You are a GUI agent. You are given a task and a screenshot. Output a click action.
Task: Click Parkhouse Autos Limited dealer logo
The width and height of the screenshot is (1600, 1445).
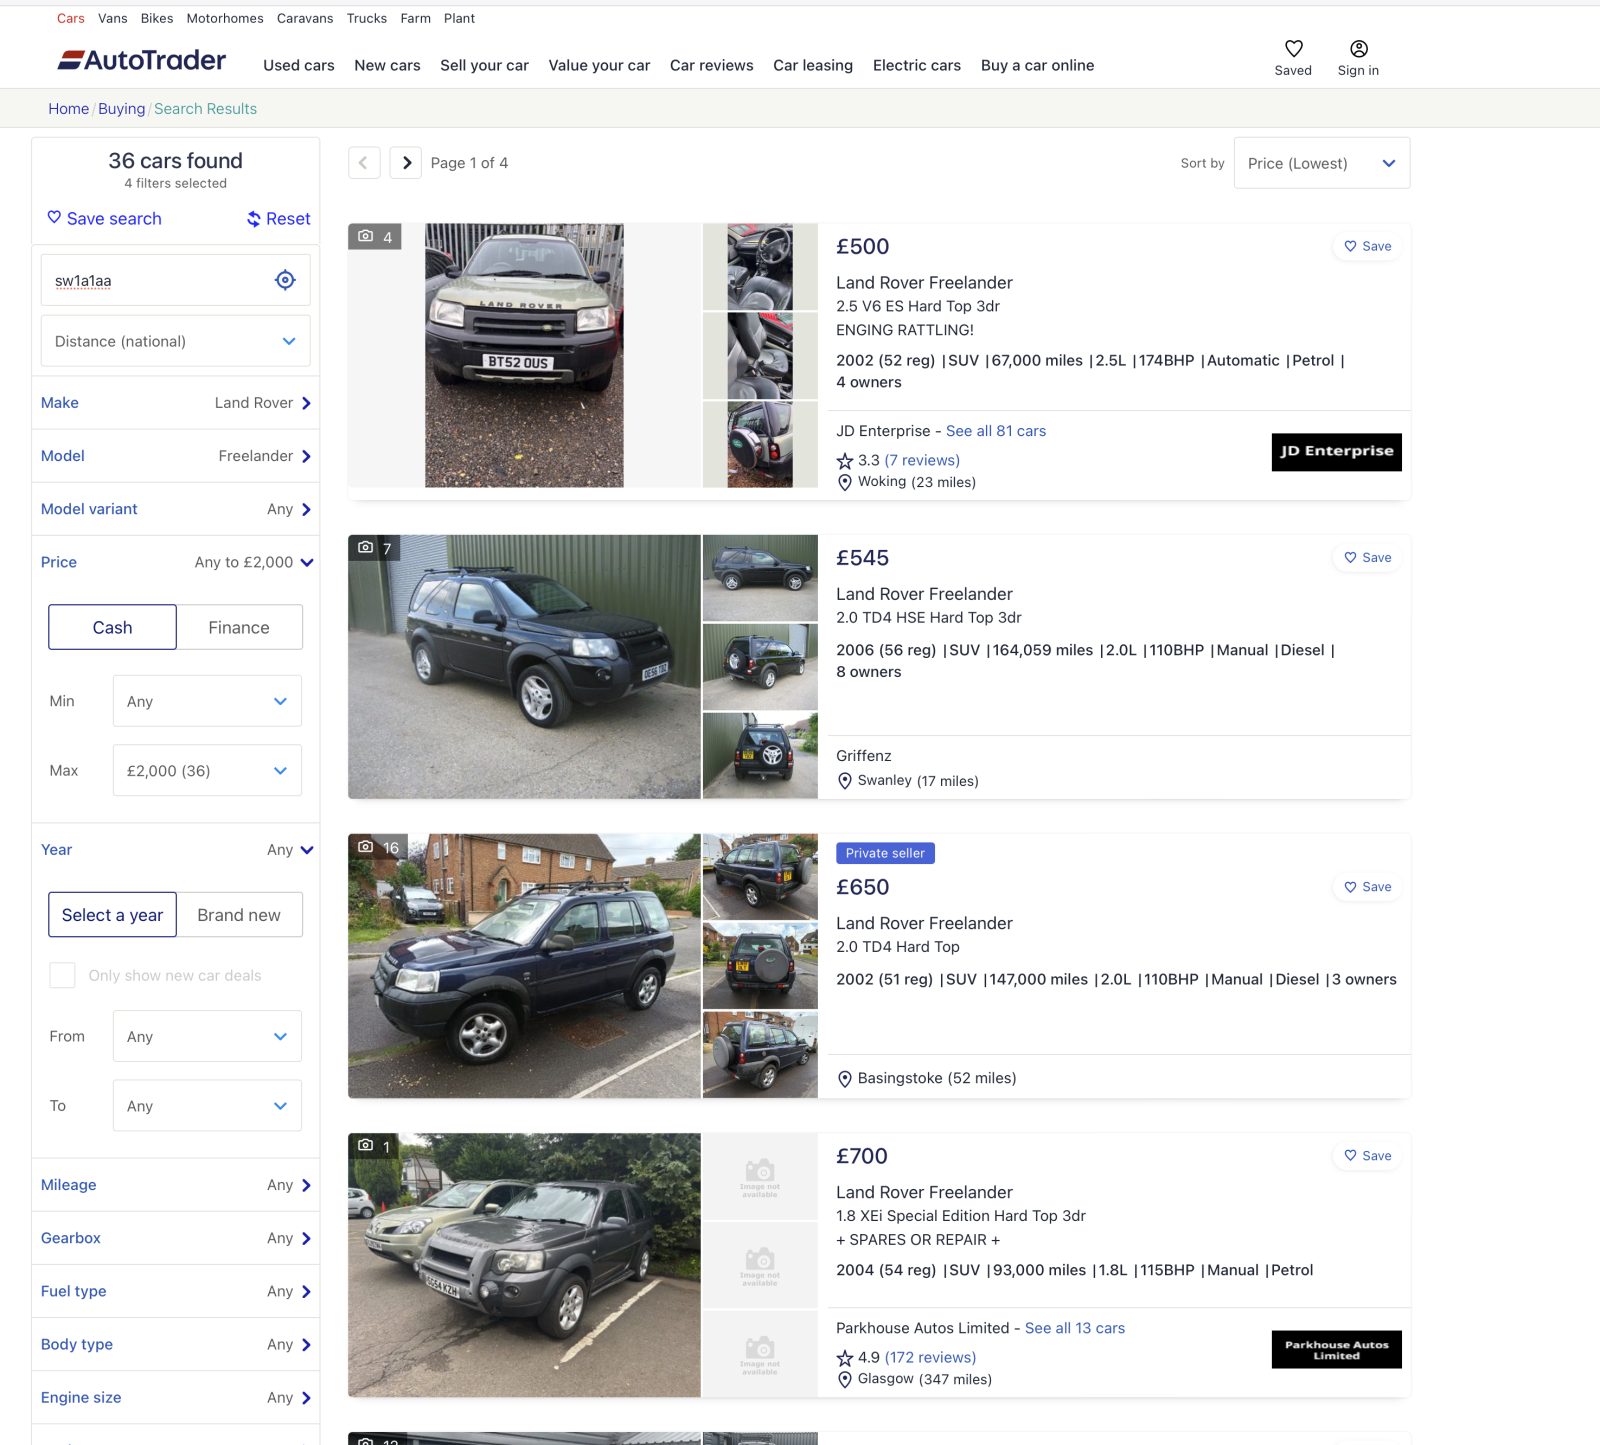[1336, 1349]
